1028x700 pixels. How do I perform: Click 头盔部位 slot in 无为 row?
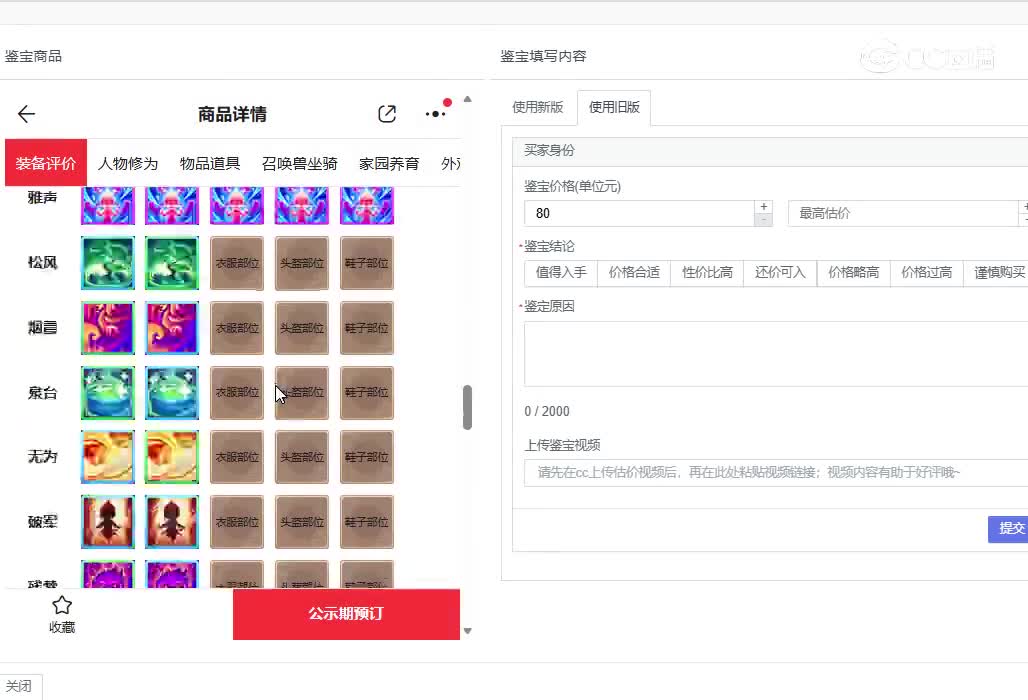tap(302, 457)
